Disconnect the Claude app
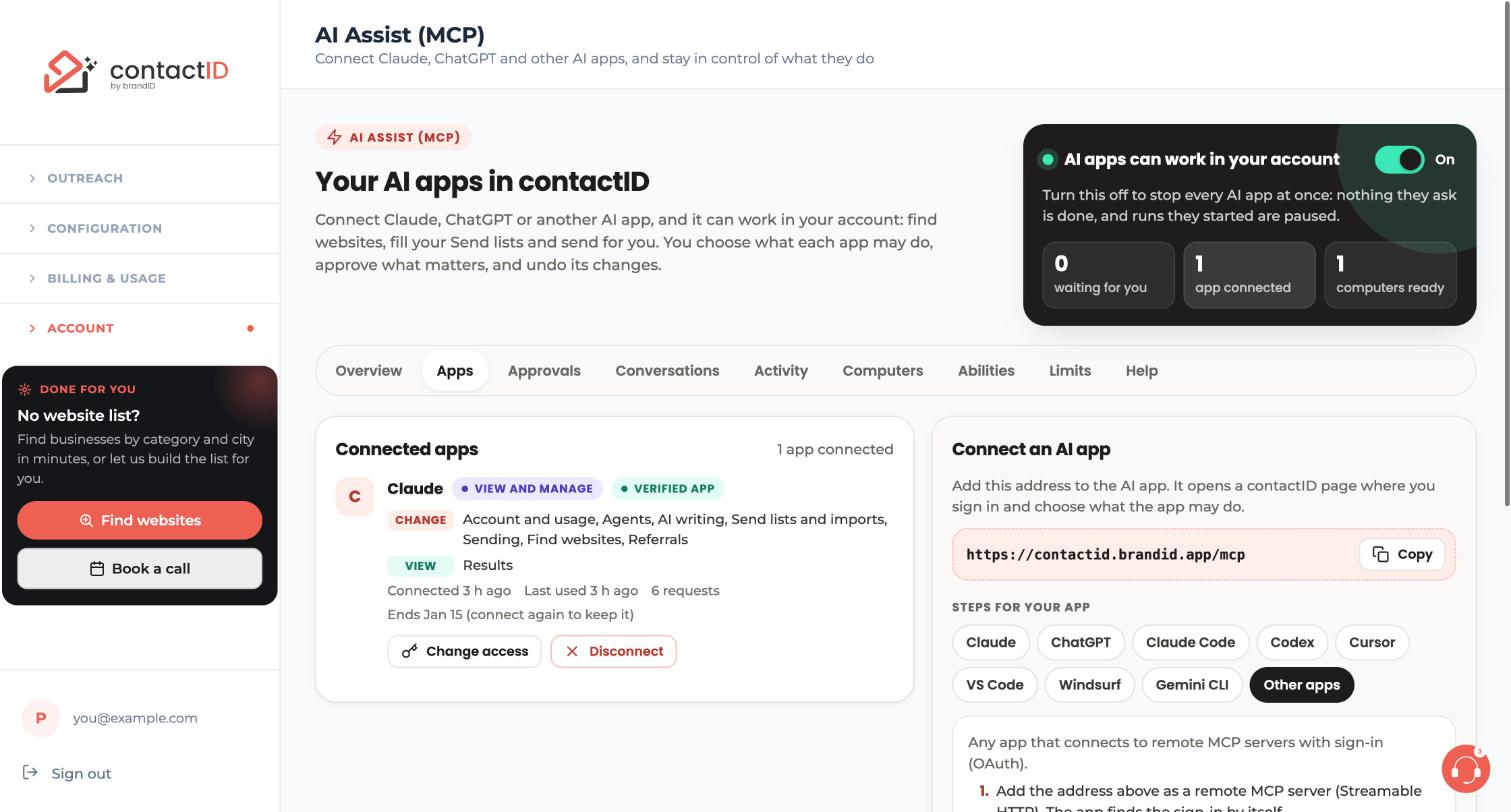Viewport: 1511px width, 812px height. [x=614, y=651]
